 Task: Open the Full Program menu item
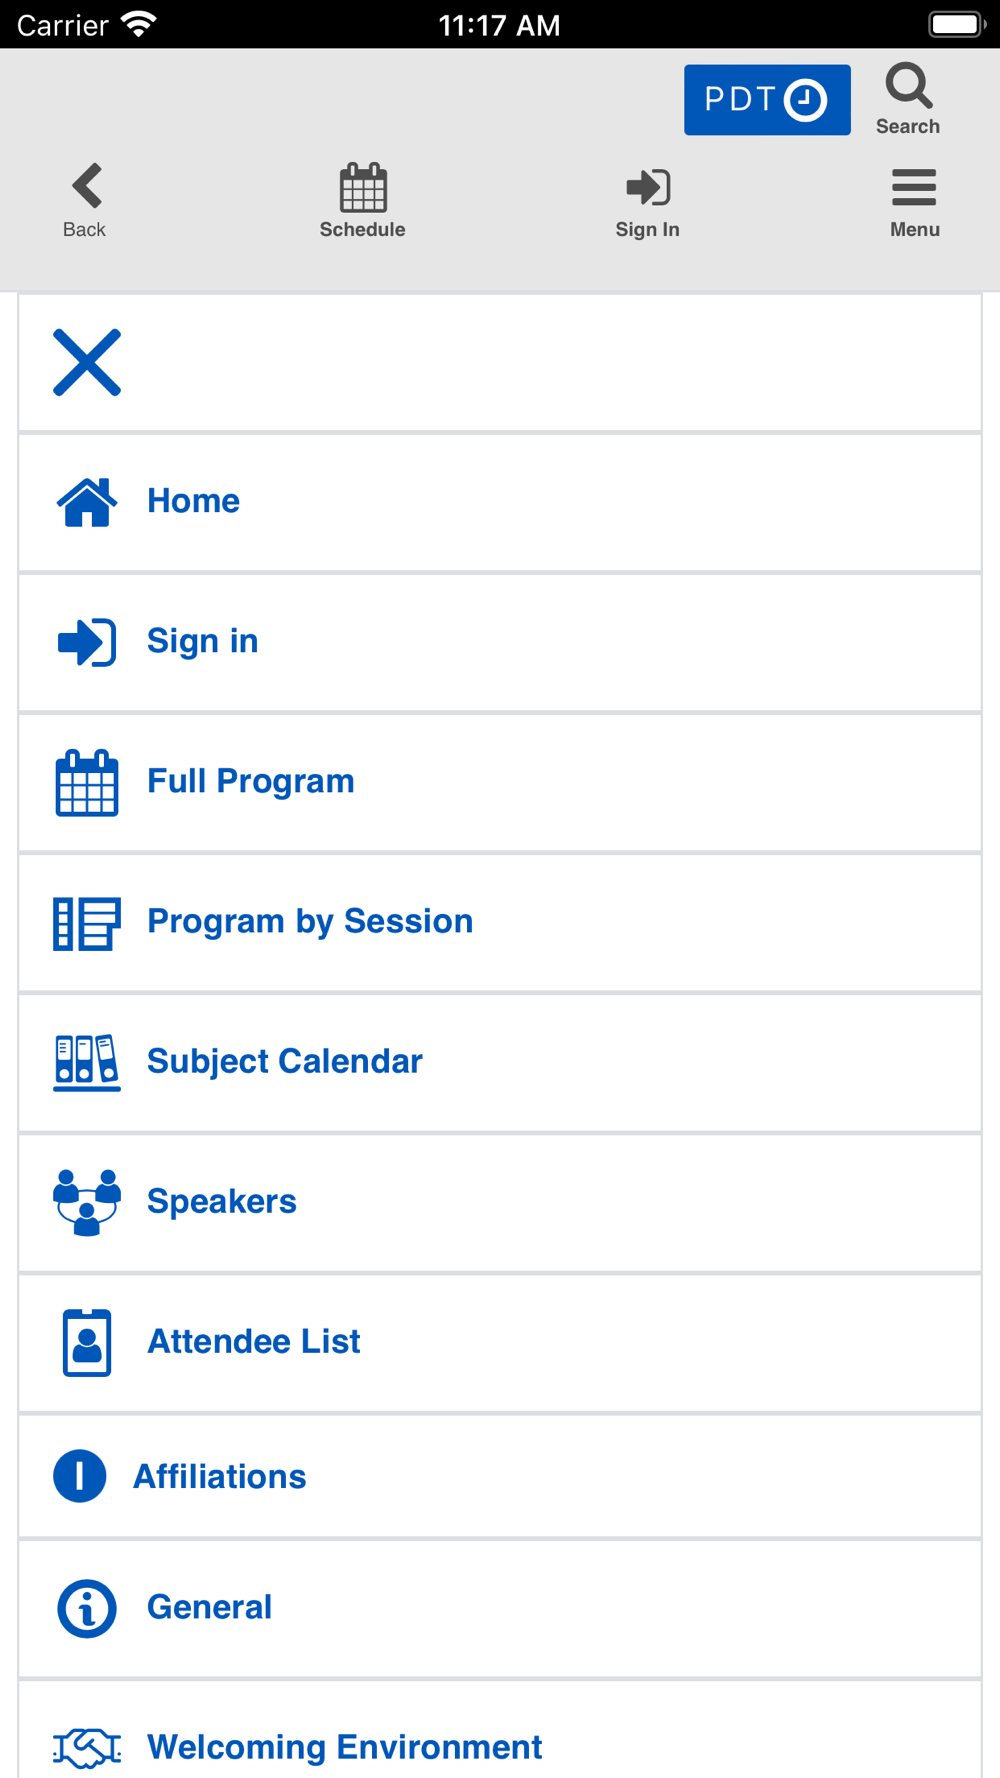251,781
